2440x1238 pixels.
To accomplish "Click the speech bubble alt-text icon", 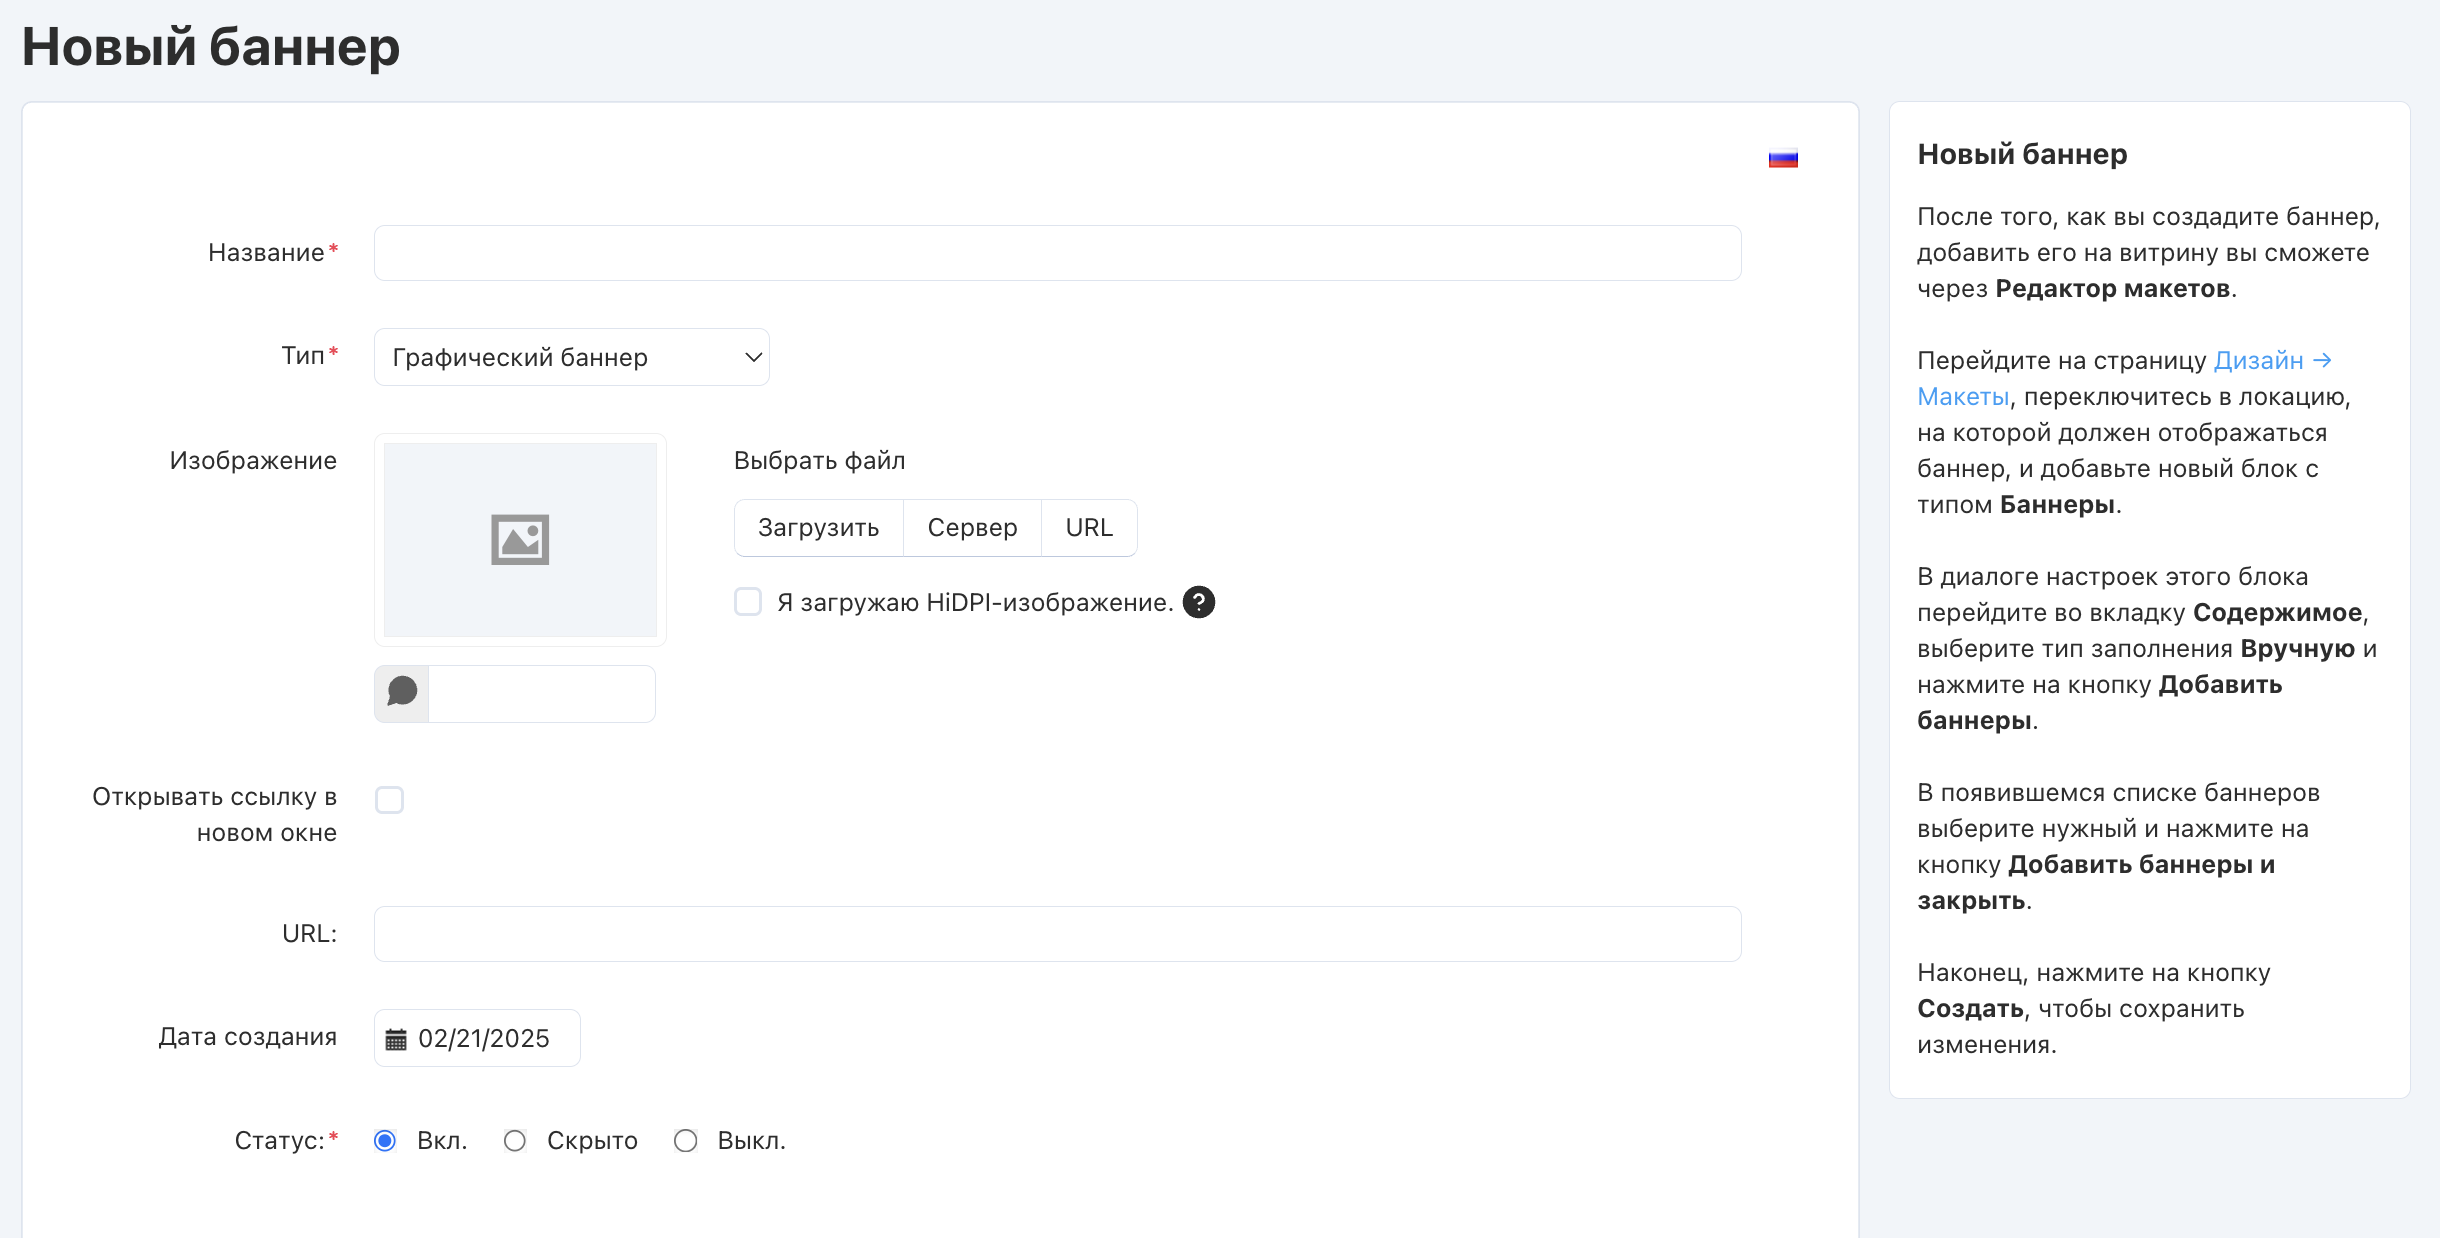I will coord(402,692).
